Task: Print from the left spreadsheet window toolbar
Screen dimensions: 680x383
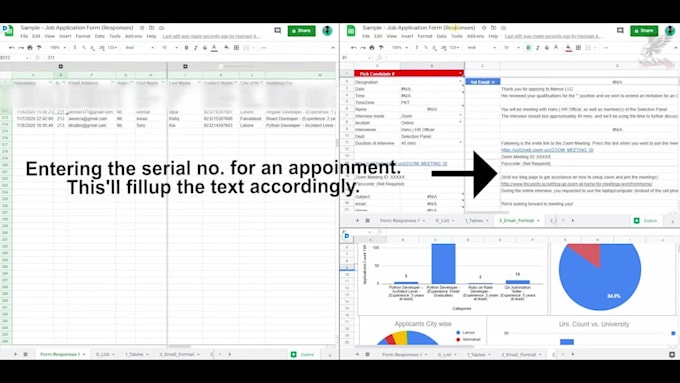Action: [30, 47]
